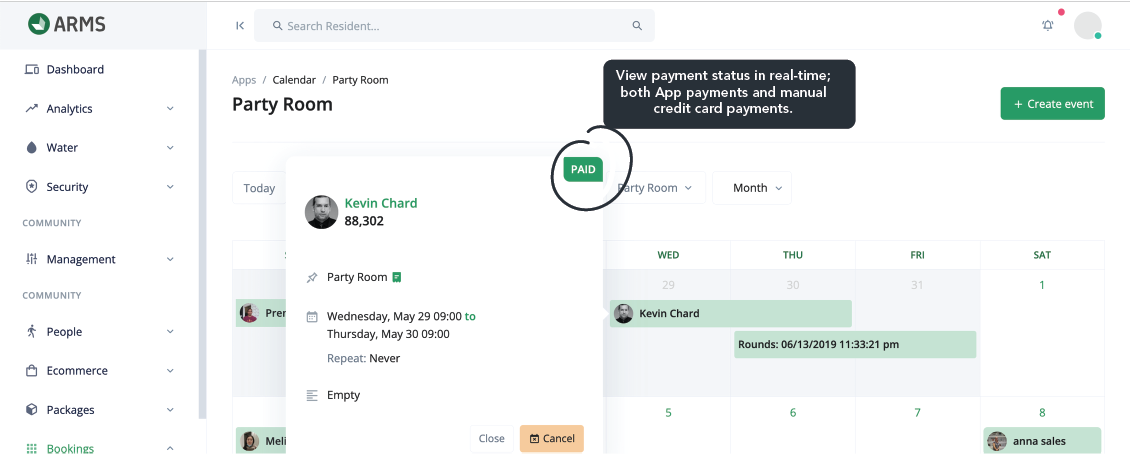Click the Close button in popup
The width and height of the screenshot is (1131, 454).
tap(491, 438)
